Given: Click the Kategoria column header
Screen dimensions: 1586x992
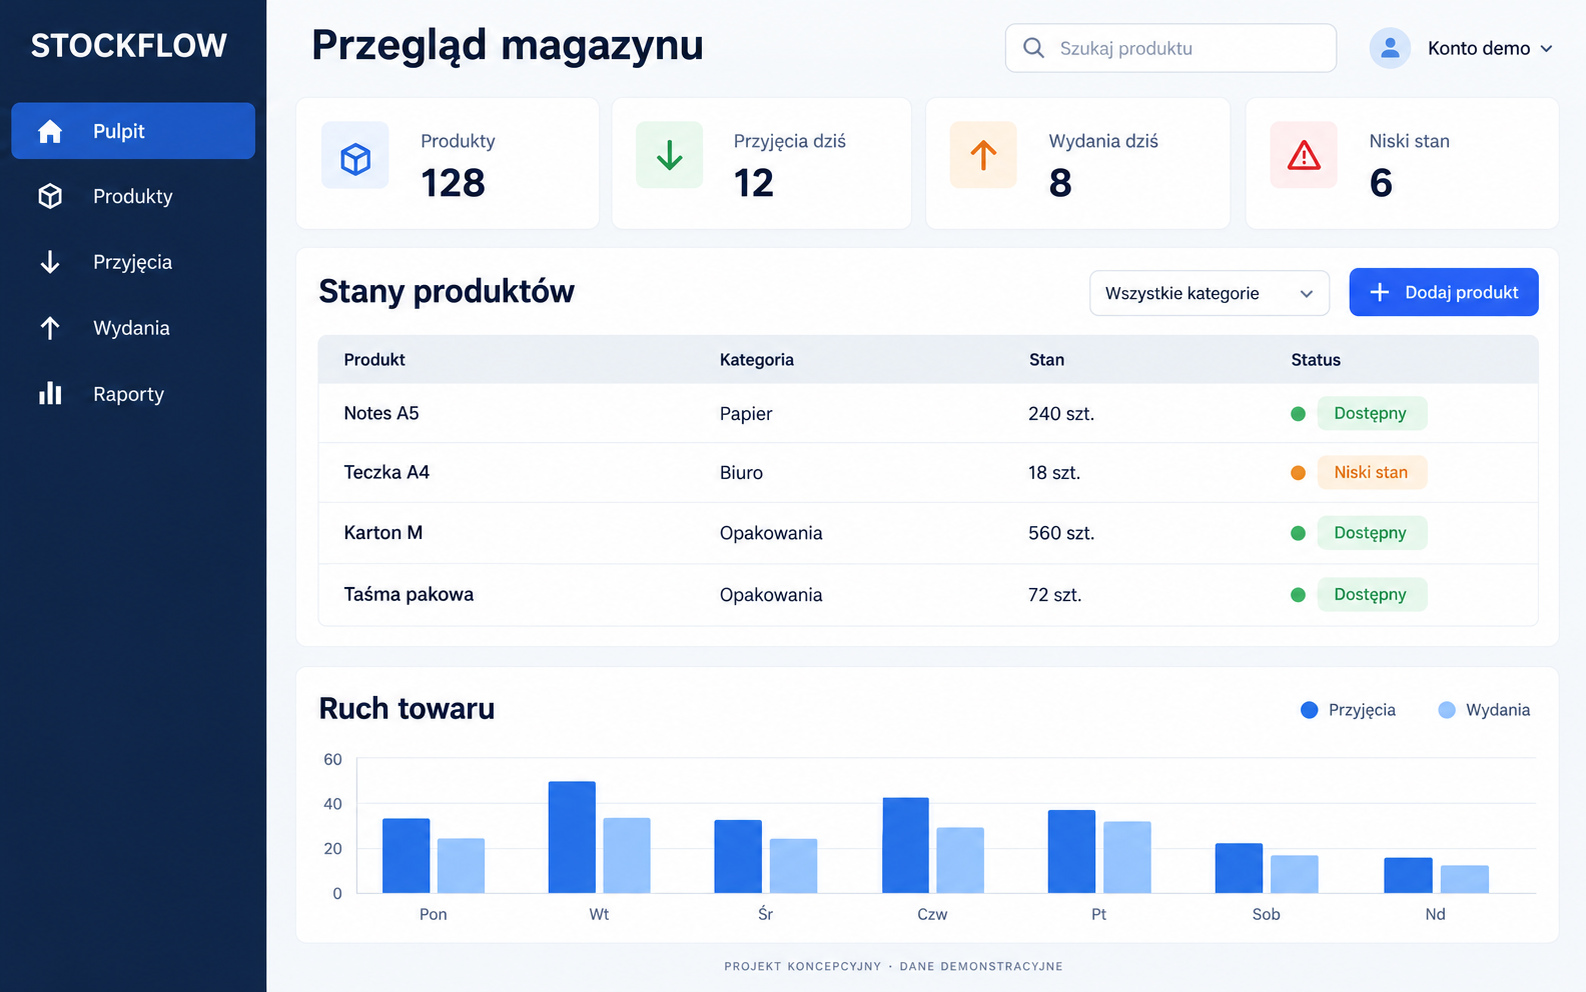Looking at the screenshot, I should pyautogui.click(x=757, y=360).
